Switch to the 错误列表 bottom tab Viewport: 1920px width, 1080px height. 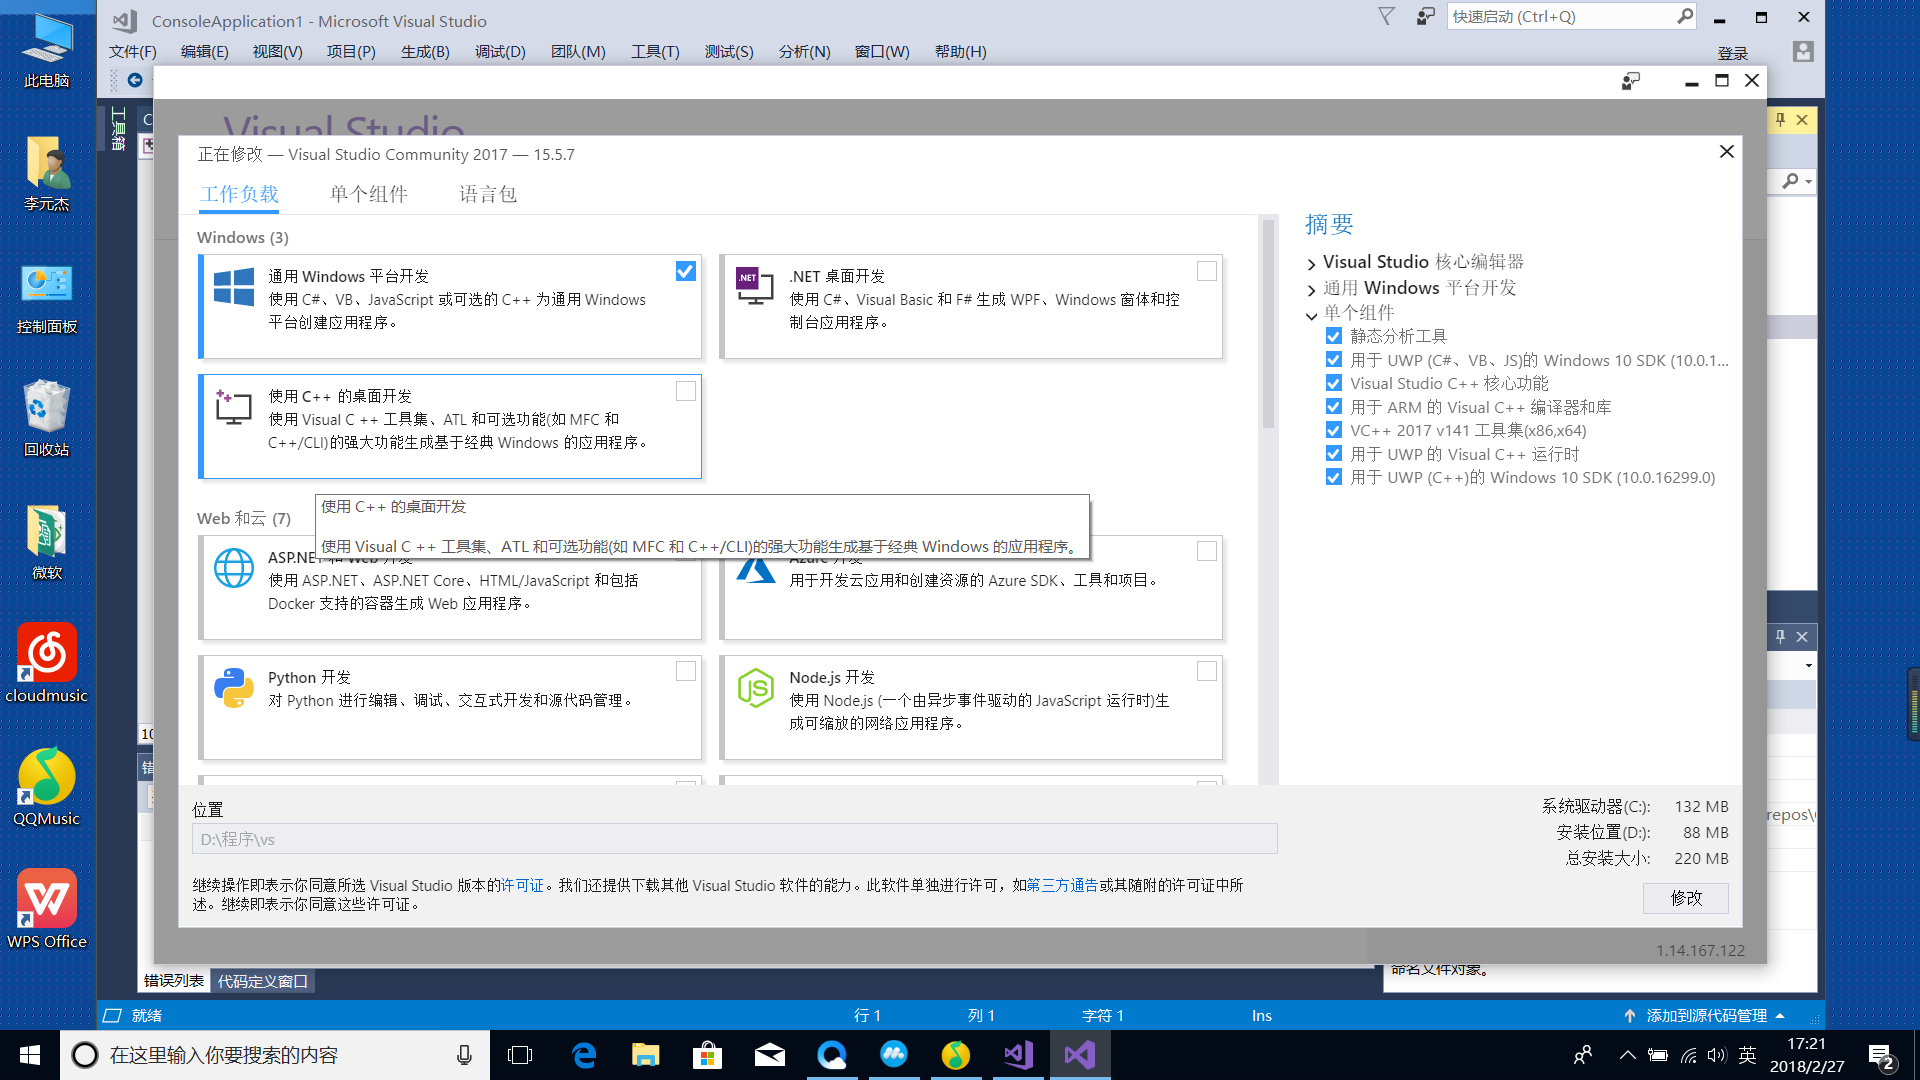click(174, 981)
